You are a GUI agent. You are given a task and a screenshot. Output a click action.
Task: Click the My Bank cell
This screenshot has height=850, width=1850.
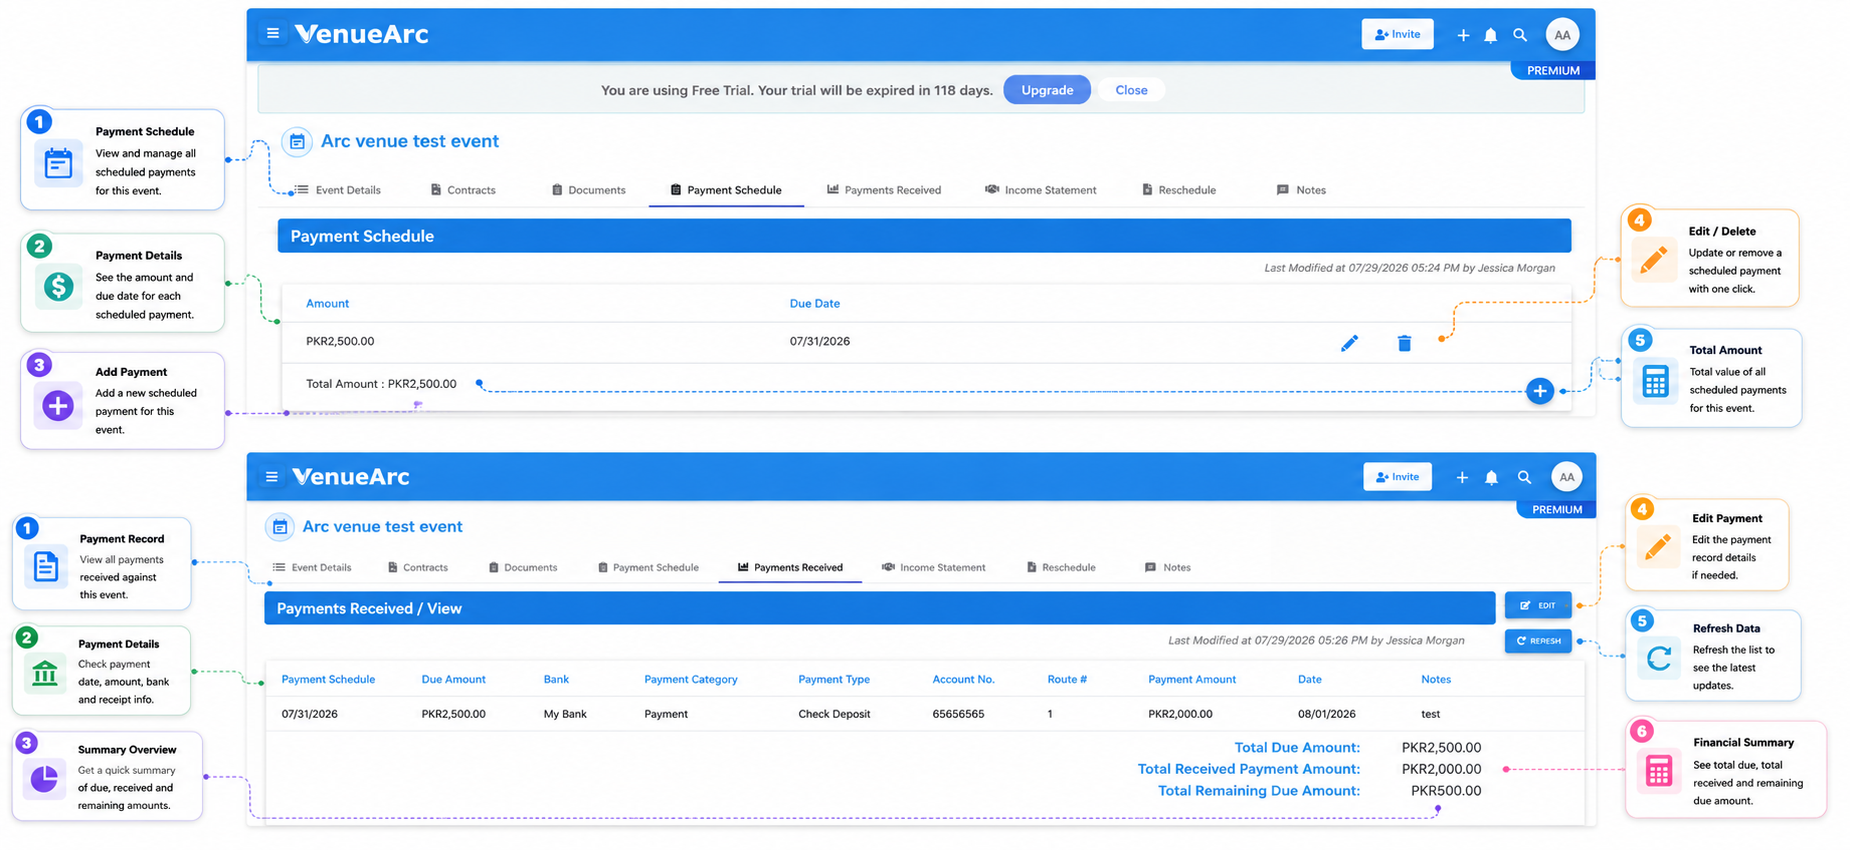click(x=565, y=714)
